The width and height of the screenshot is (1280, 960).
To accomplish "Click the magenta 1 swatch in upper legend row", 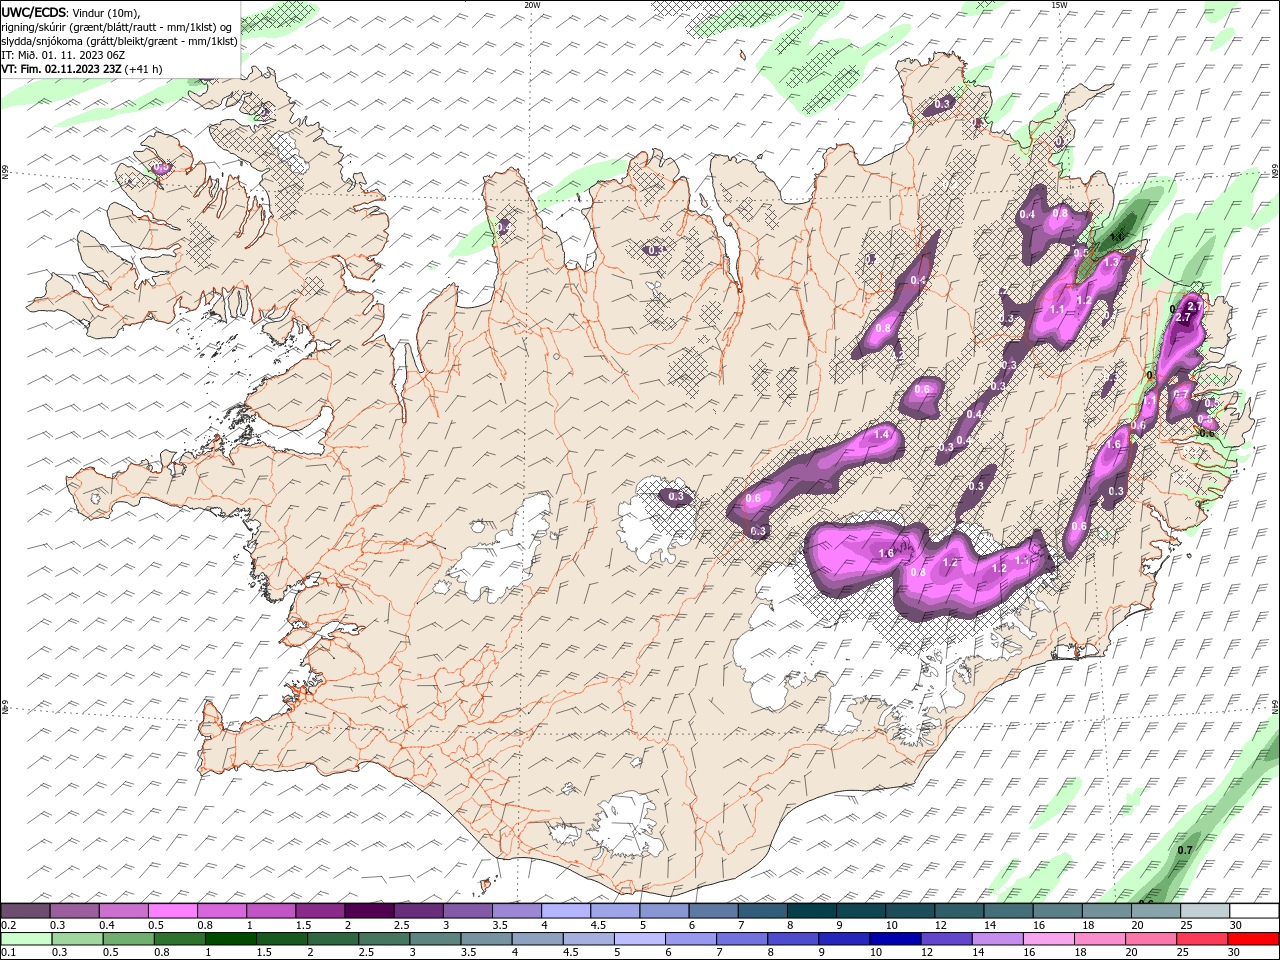I will (x=270, y=911).
